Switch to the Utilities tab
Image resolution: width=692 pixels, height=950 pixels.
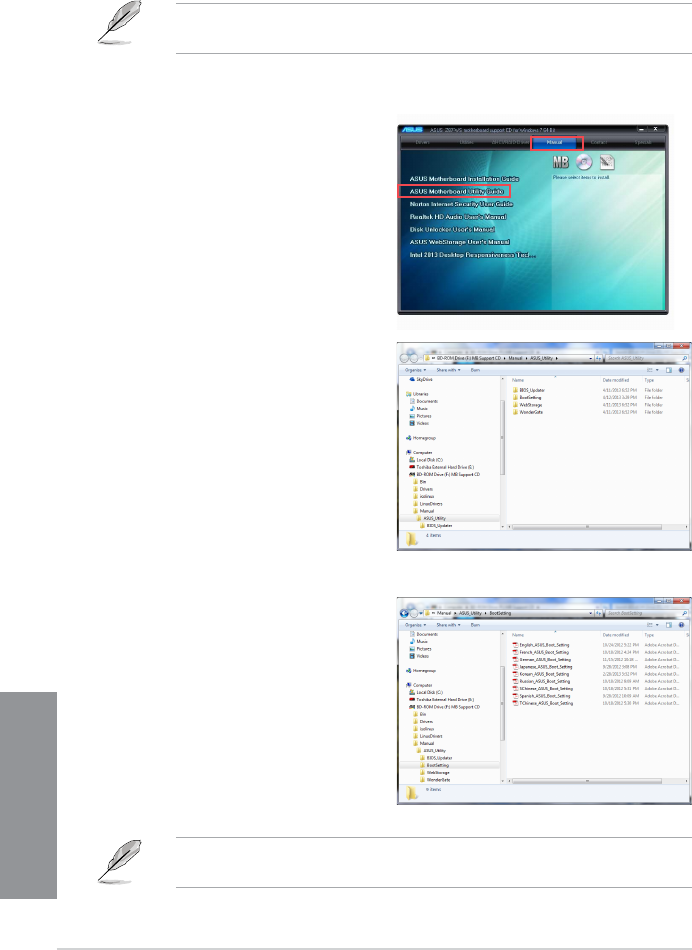click(x=466, y=142)
